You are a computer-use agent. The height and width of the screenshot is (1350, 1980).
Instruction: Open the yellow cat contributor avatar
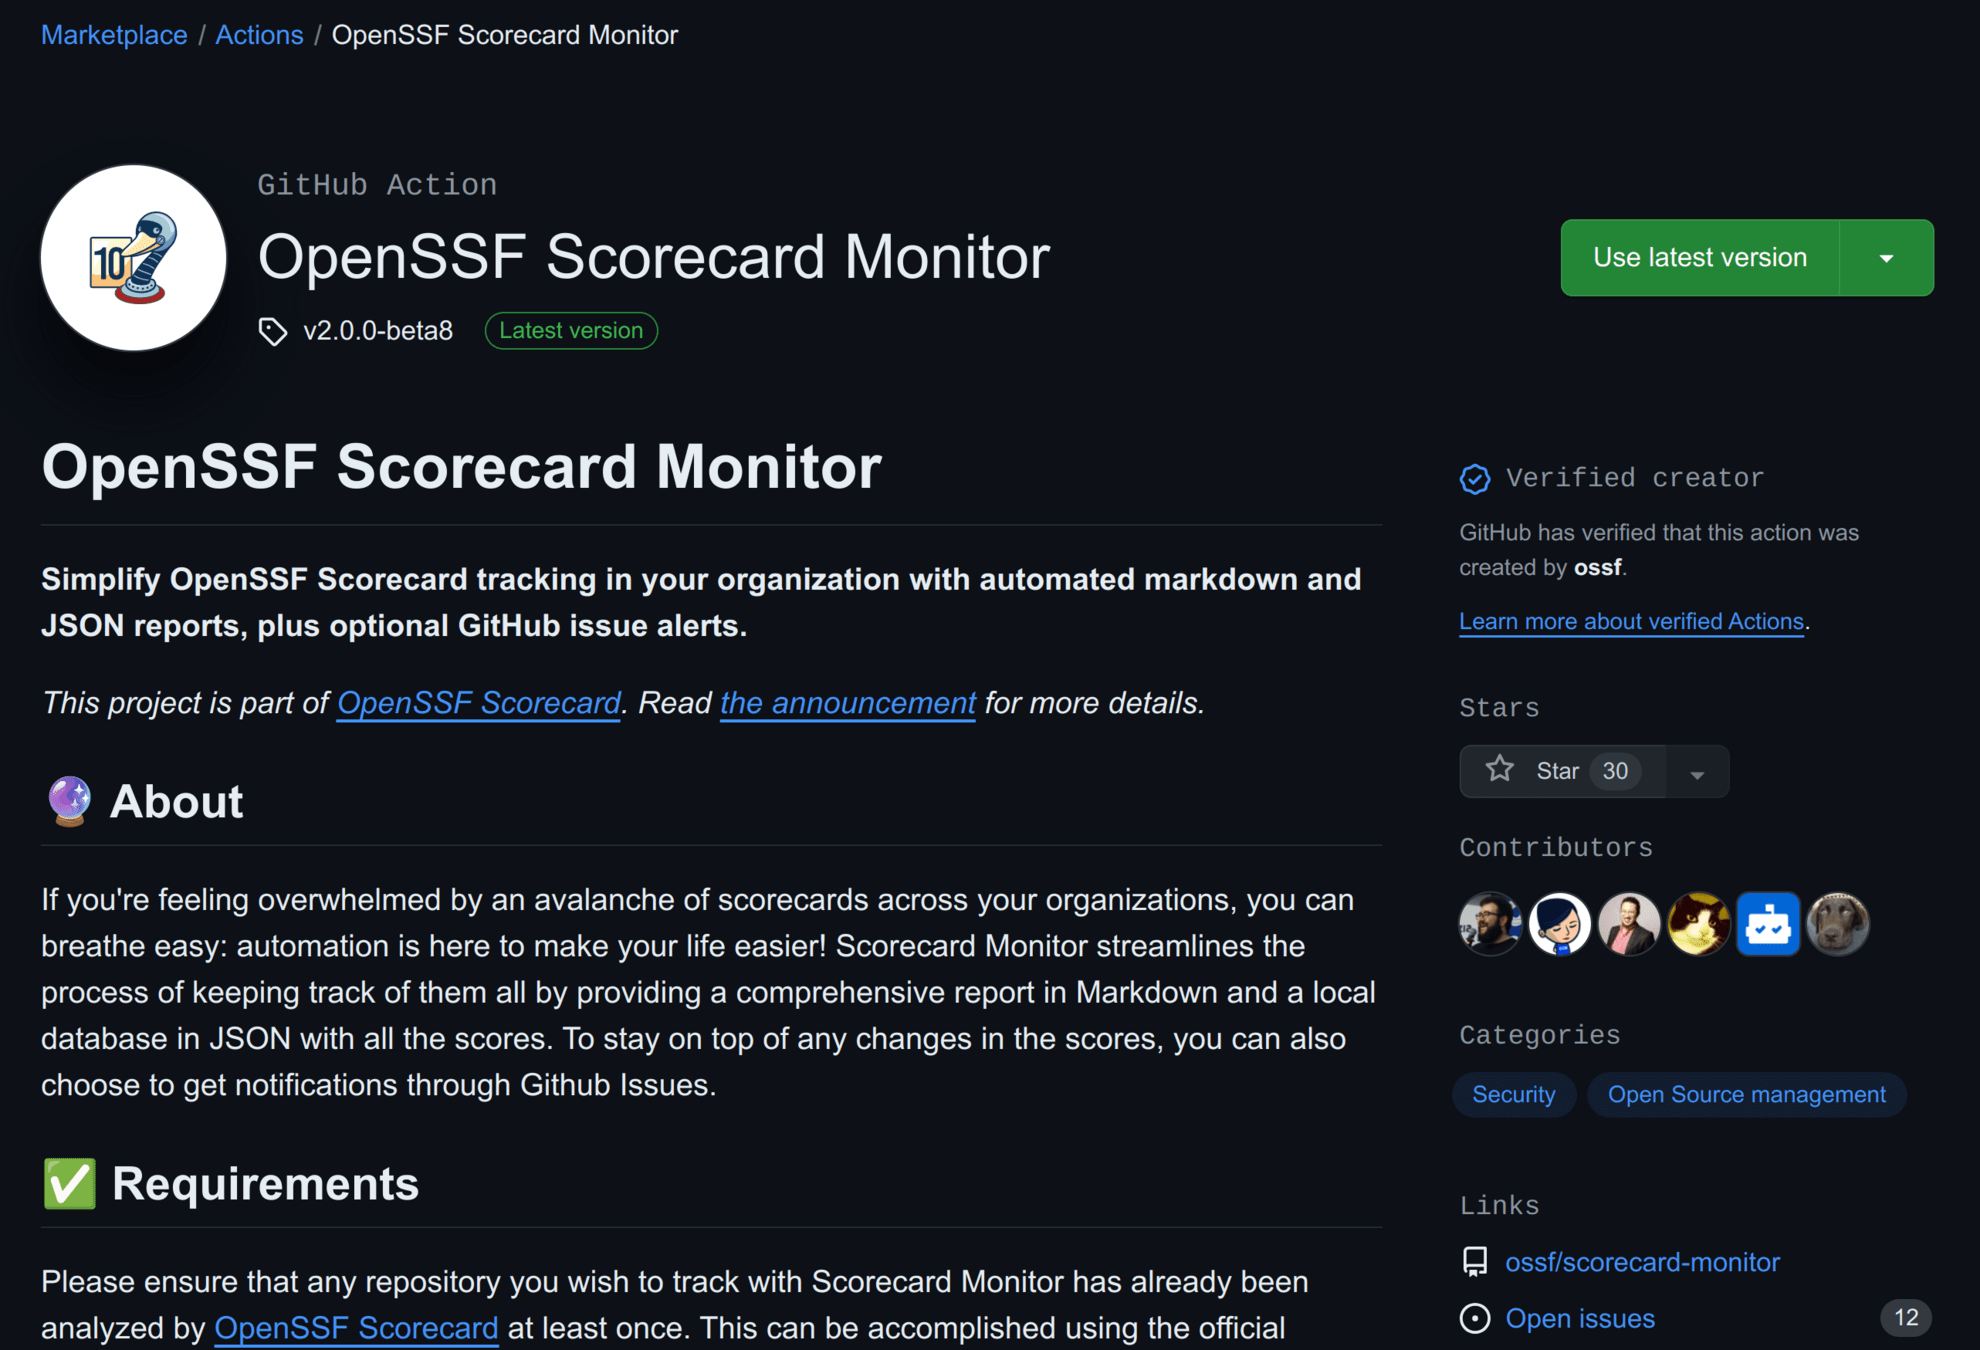click(x=1698, y=924)
